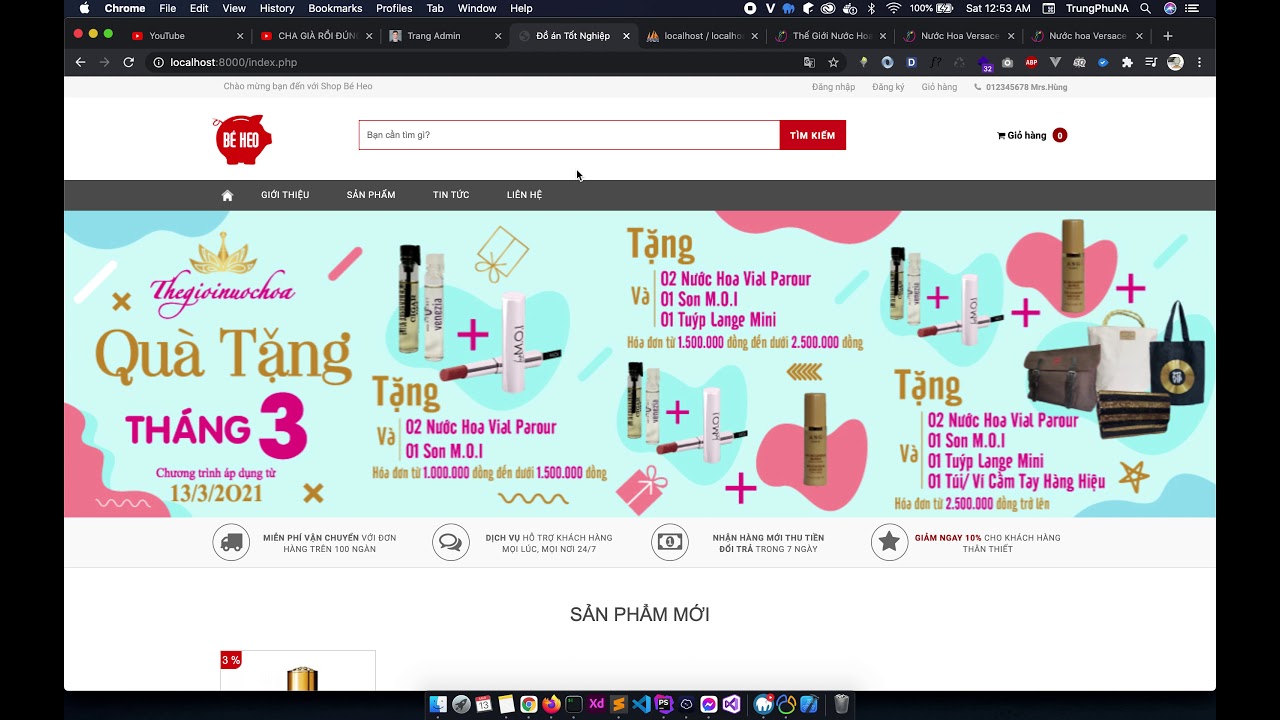Image resolution: width=1280 pixels, height=720 pixels.
Task: Click the Đăng ký link
Action: (888, 87)
